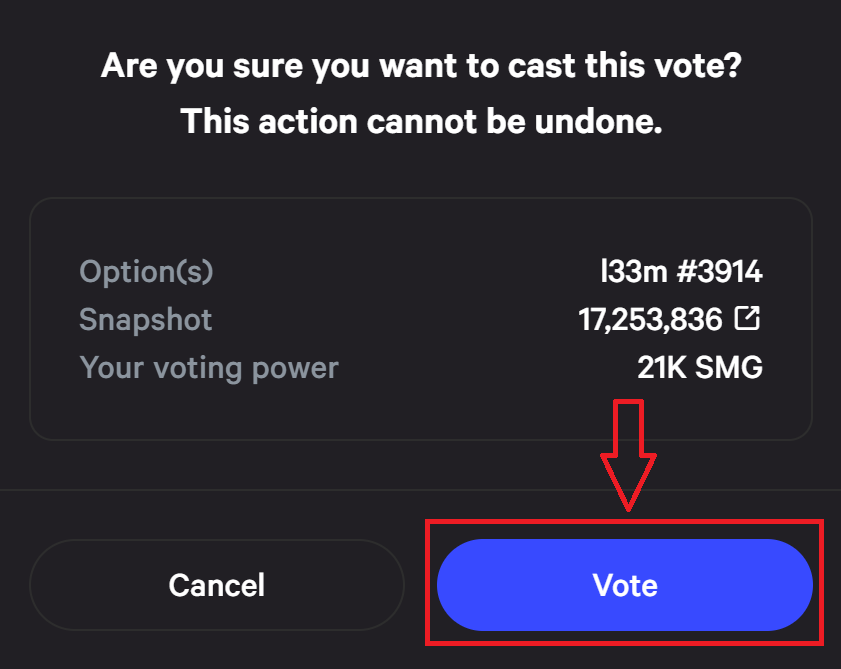The height and width of the screenshot is (669, 841).
Task: Click the word 'undone' in the warning
Action: coord(598,121)
